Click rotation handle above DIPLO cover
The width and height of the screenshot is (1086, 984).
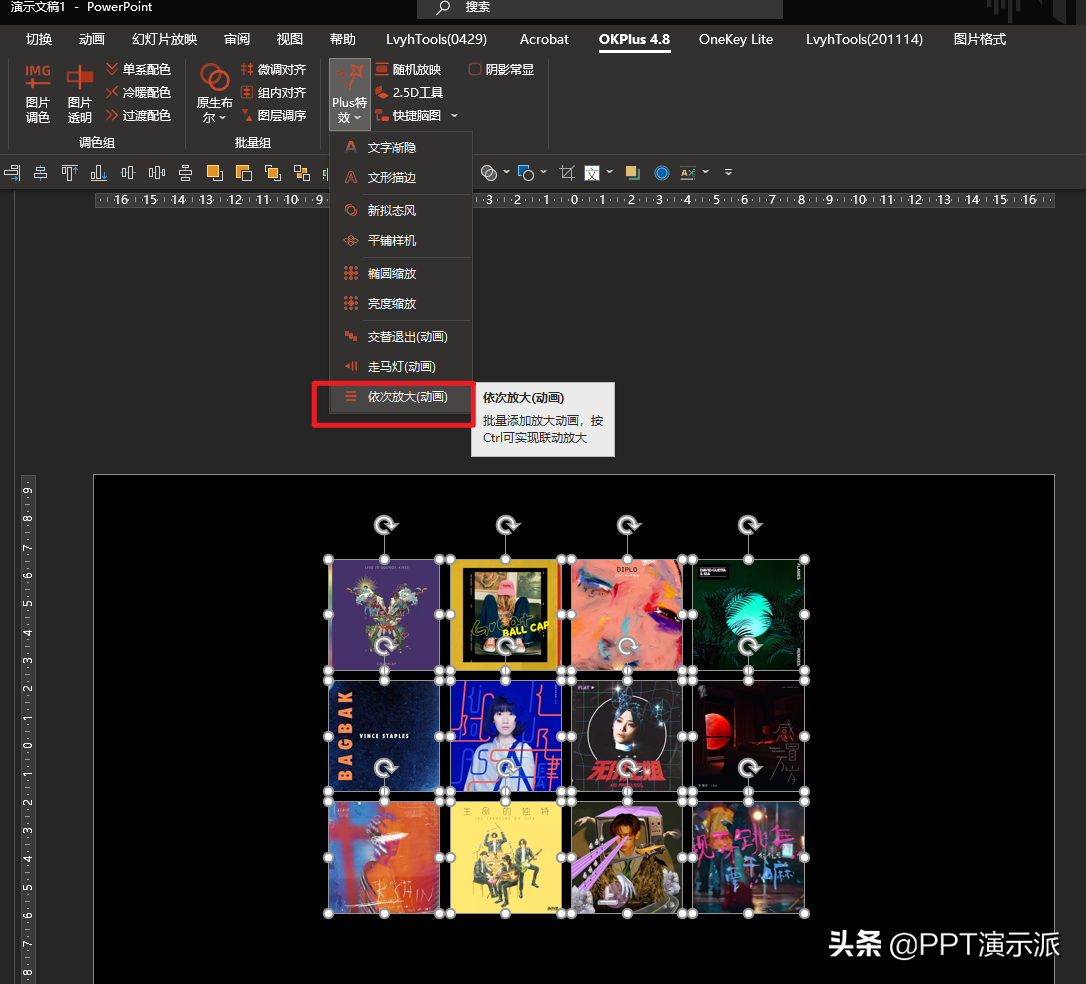coord(628,525)
